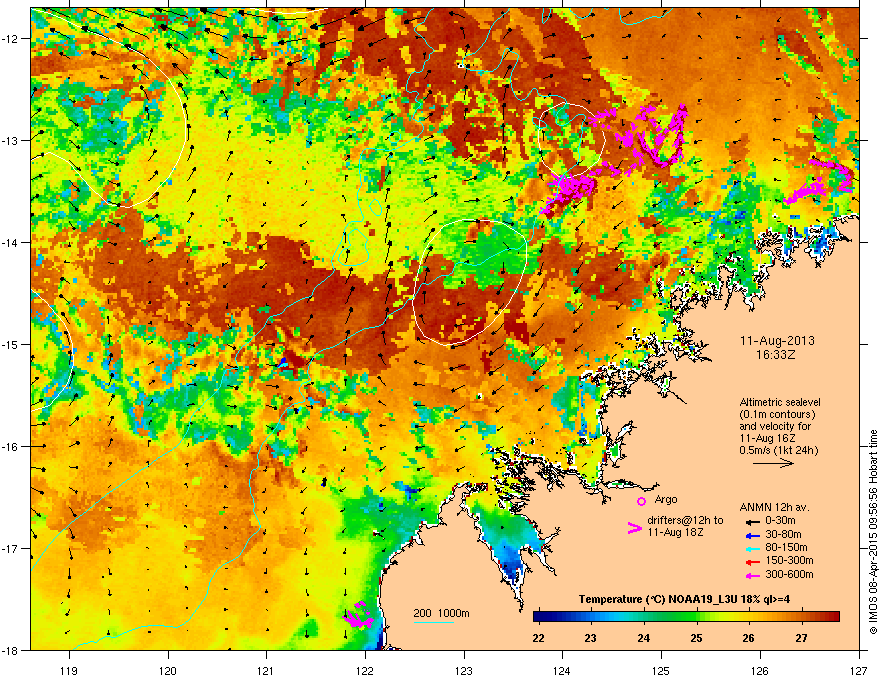Click the longitude axis label '122'
This screenshot has height=680, width=880.
[x=365, y=671]
